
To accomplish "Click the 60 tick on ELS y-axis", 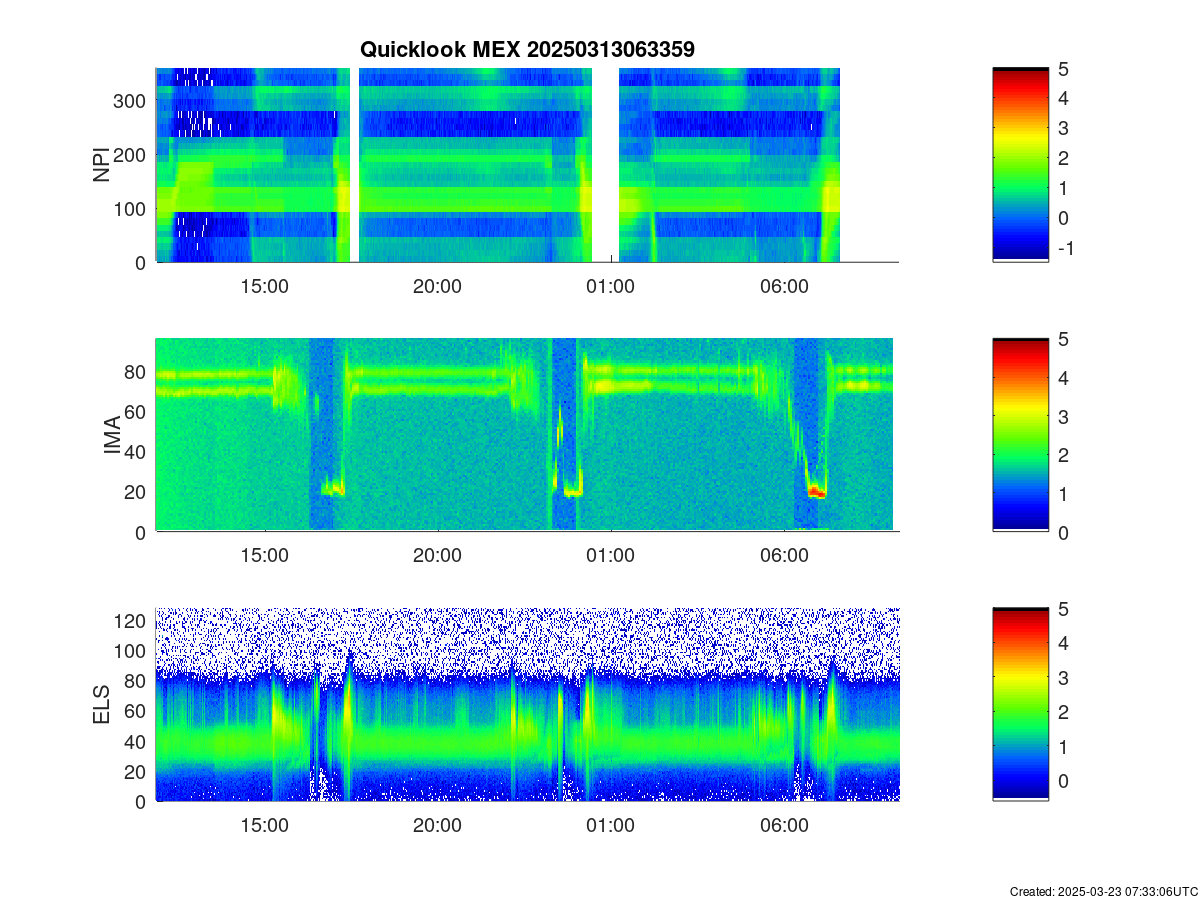I will point(136,711).
